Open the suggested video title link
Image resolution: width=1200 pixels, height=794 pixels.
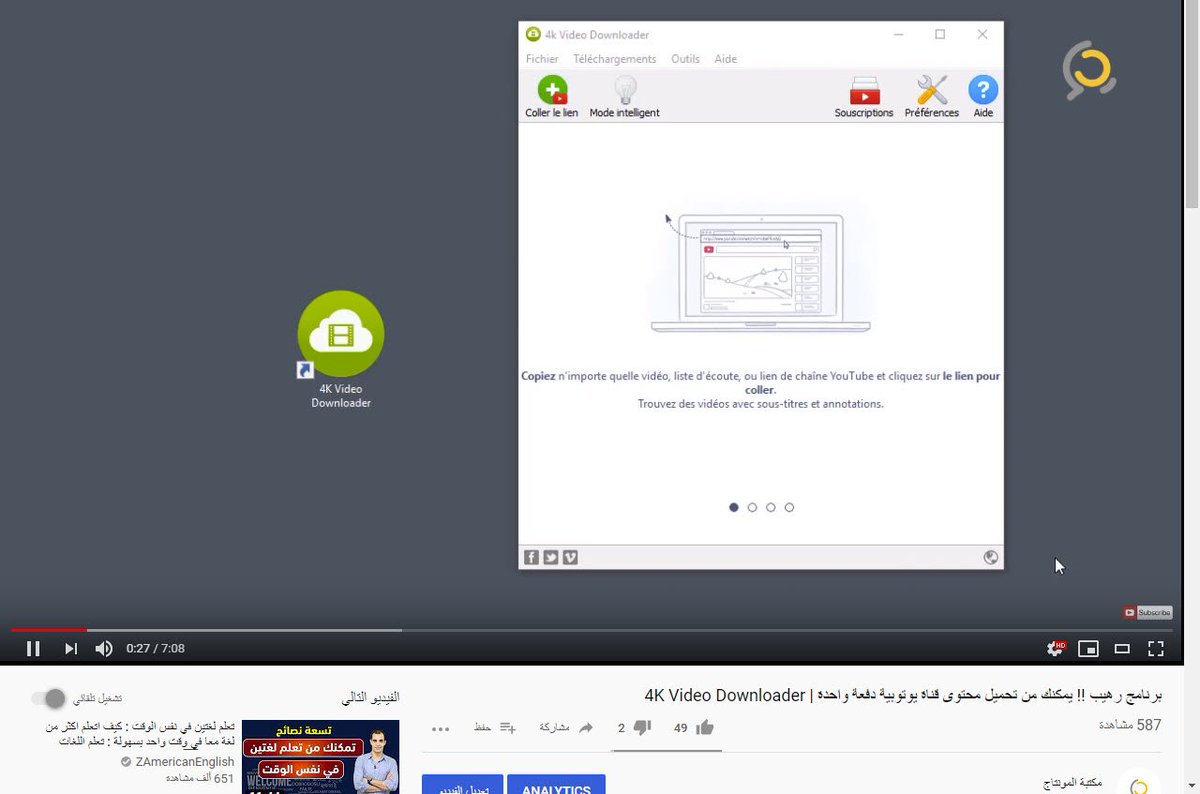[x=141, y=734]
